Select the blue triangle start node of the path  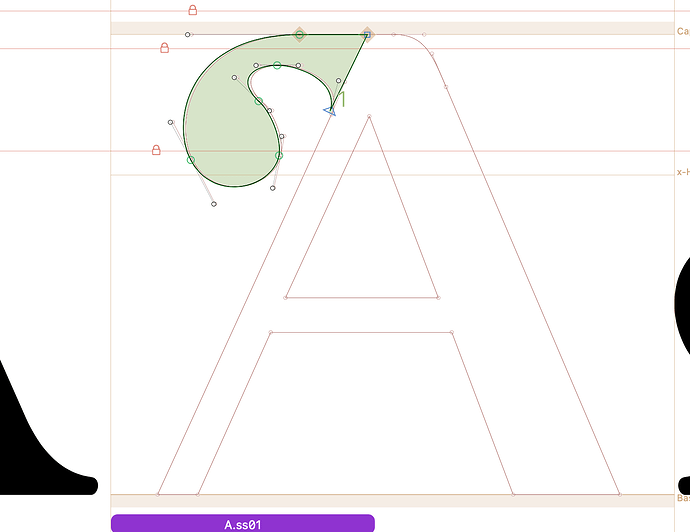[330, 111]
